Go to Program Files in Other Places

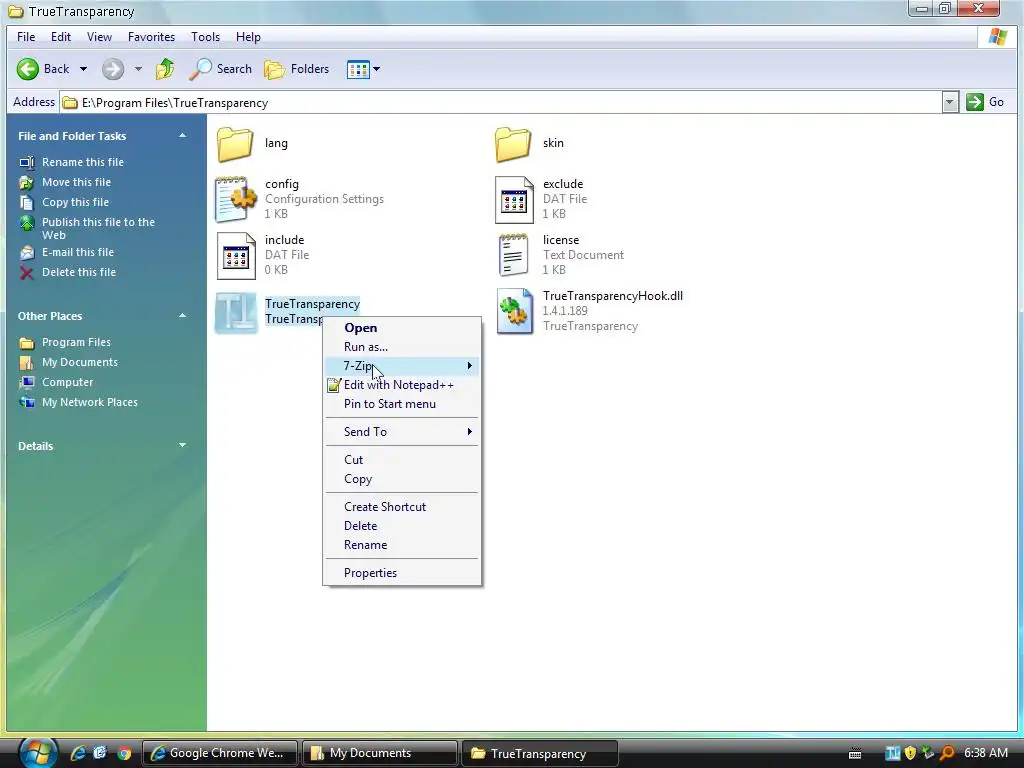coord(76,342)
